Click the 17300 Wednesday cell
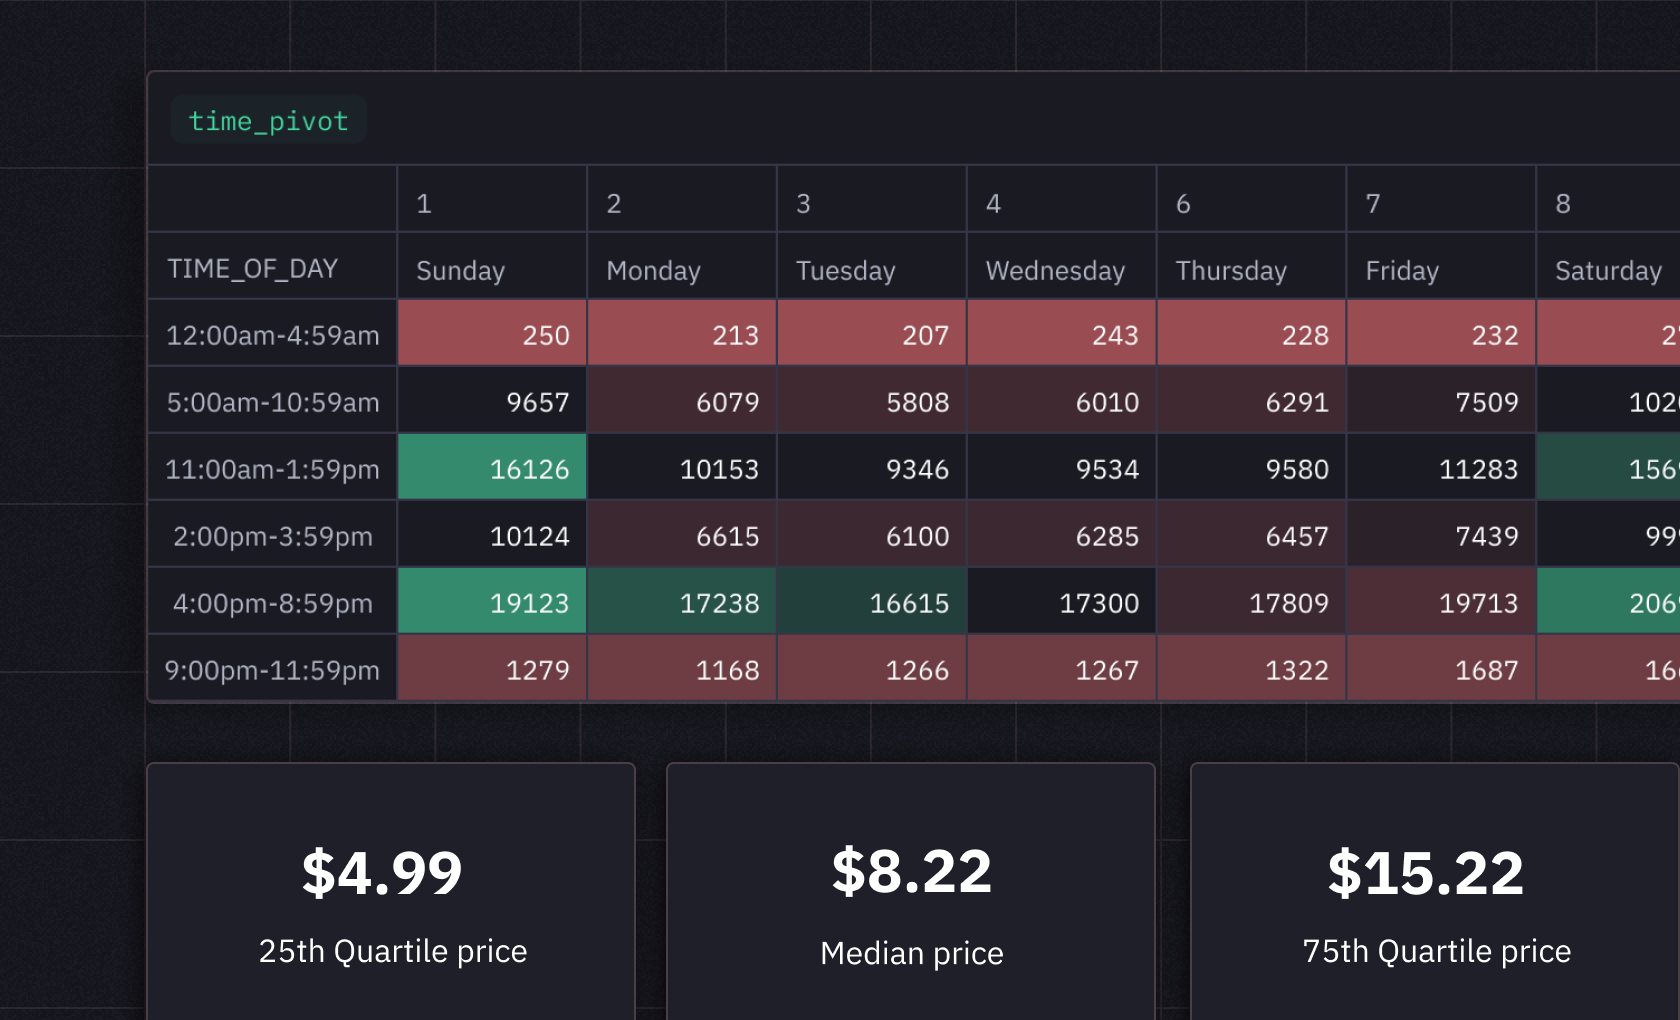This screenshot has height=1020, width=1680. pos(1060,601)
